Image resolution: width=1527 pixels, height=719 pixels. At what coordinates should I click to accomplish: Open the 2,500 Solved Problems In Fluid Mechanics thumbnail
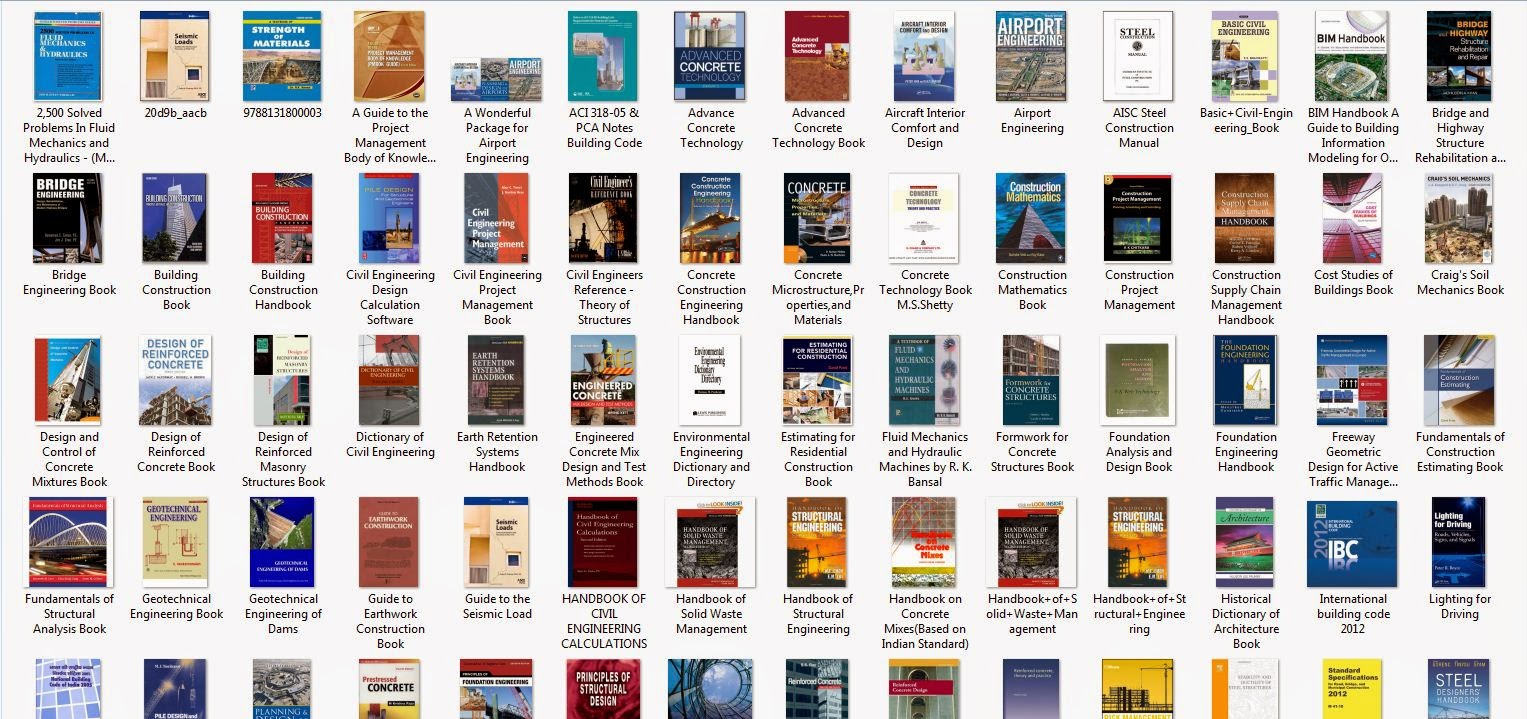pos(69,56)
